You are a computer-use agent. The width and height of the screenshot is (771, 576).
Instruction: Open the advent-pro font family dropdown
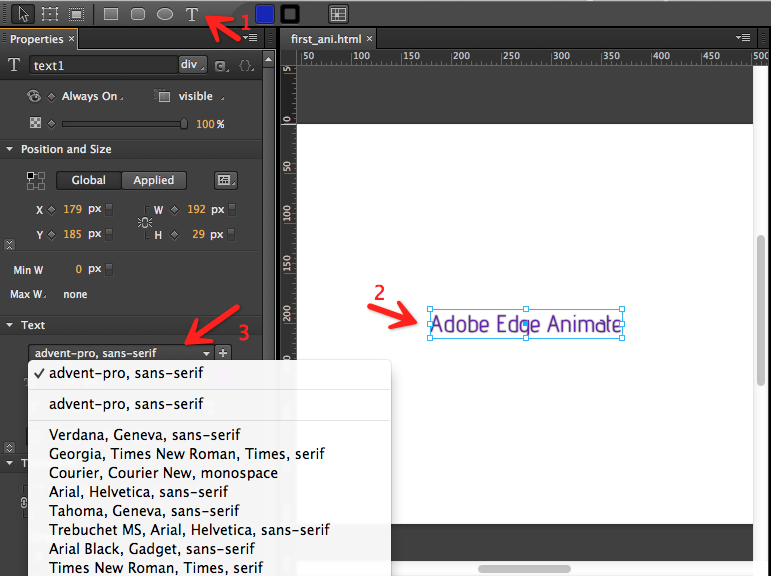[x=121, y=353]
